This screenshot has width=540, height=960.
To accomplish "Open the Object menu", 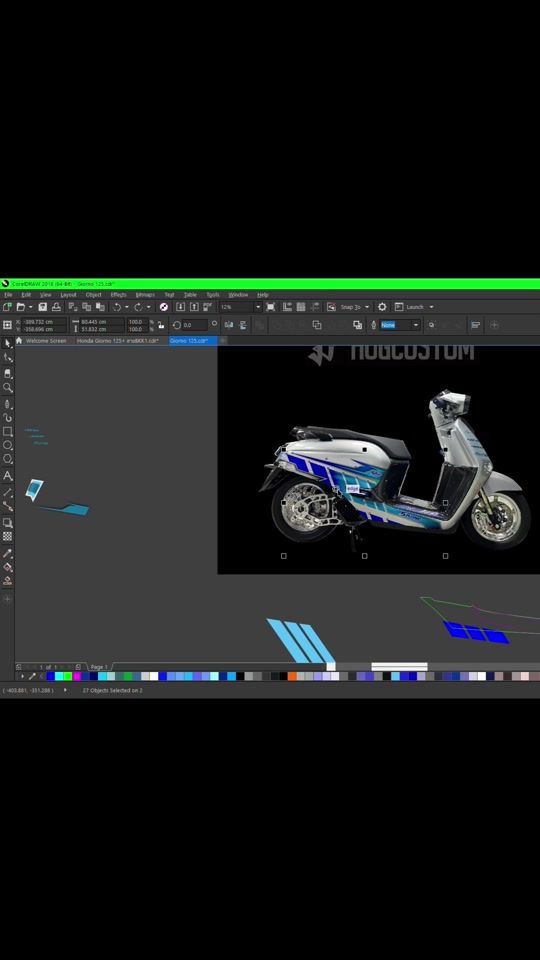I will click(x=93, y=294).
